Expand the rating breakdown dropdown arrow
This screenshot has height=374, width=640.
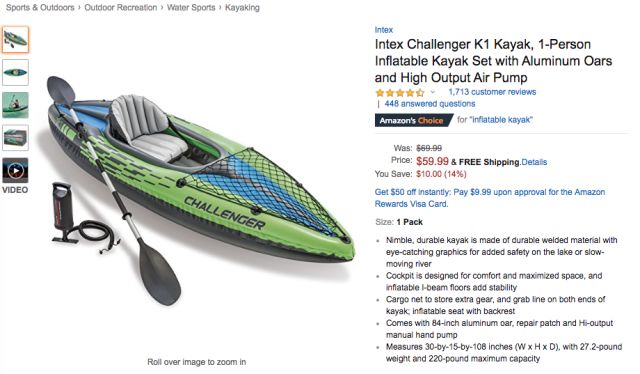click(x=433, y=92)
